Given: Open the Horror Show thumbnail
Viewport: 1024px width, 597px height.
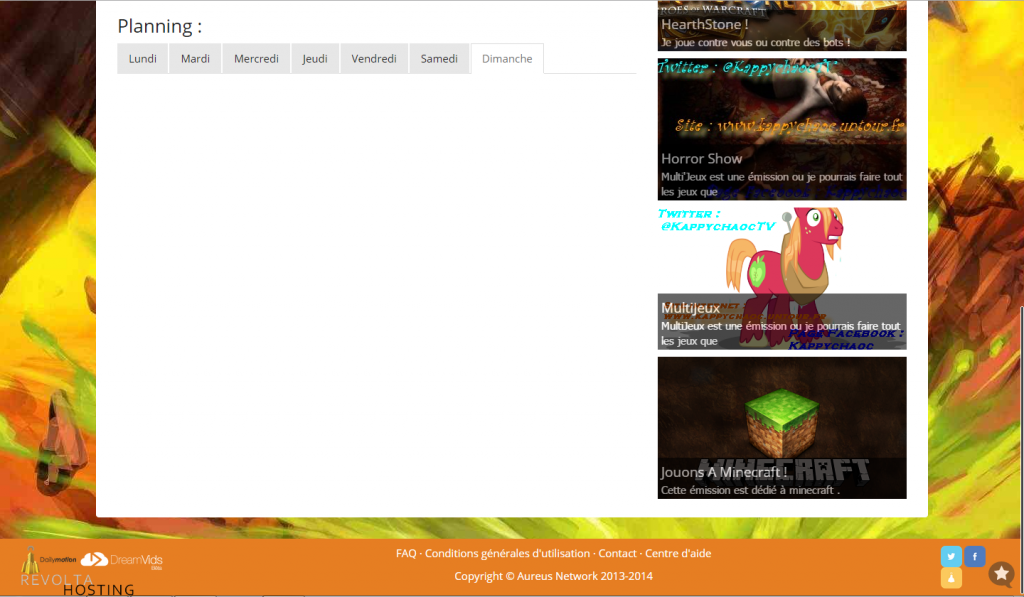Looking at the screenshot, I should pyautogui.click(x=781, y=129).
